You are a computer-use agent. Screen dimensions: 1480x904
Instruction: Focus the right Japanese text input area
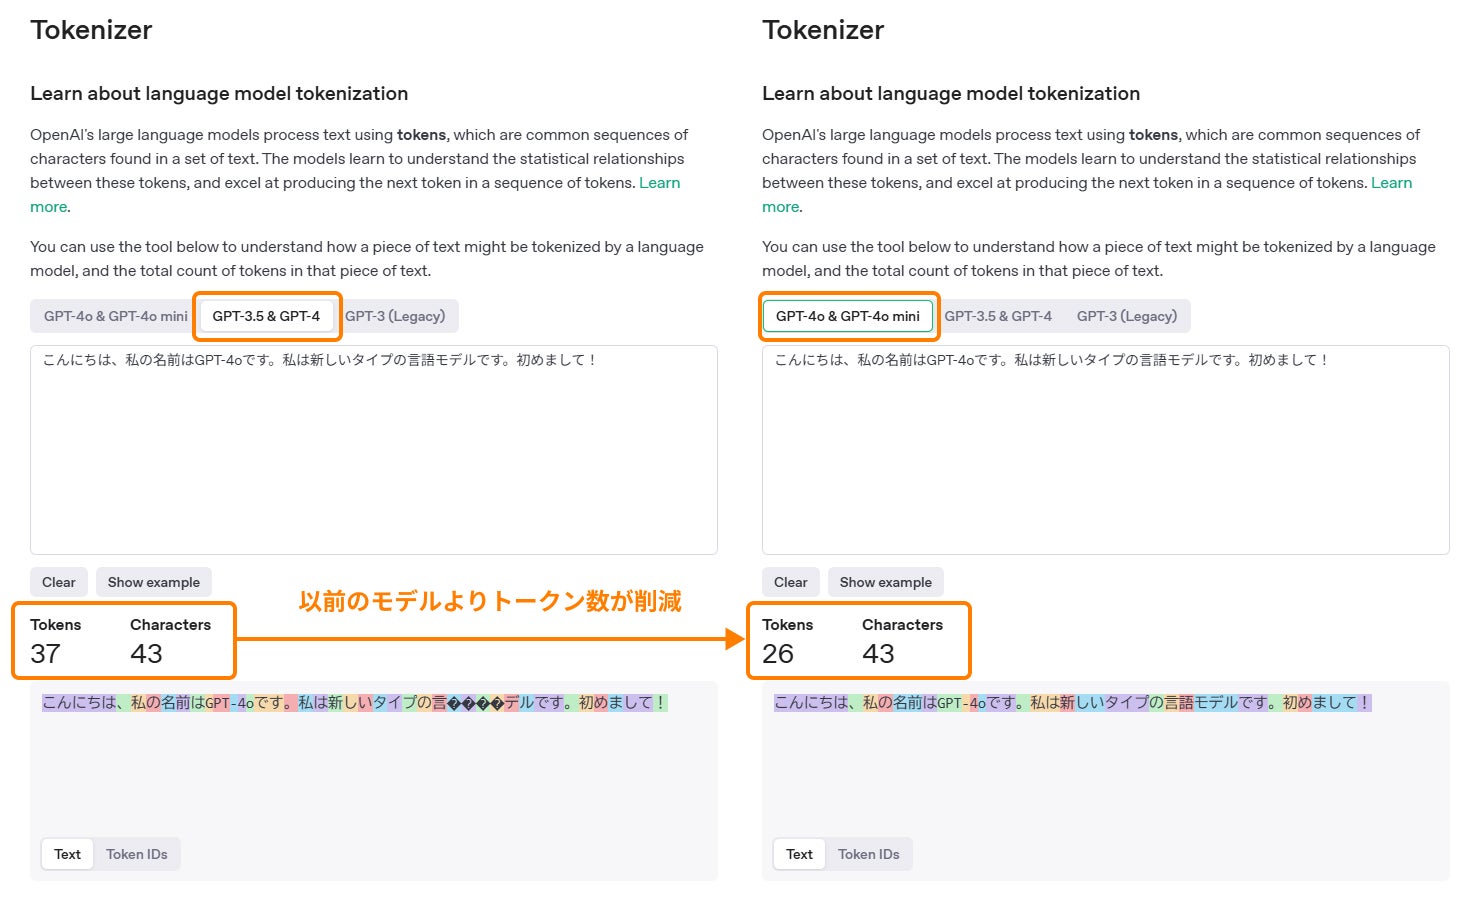[x=1106, y=450]
